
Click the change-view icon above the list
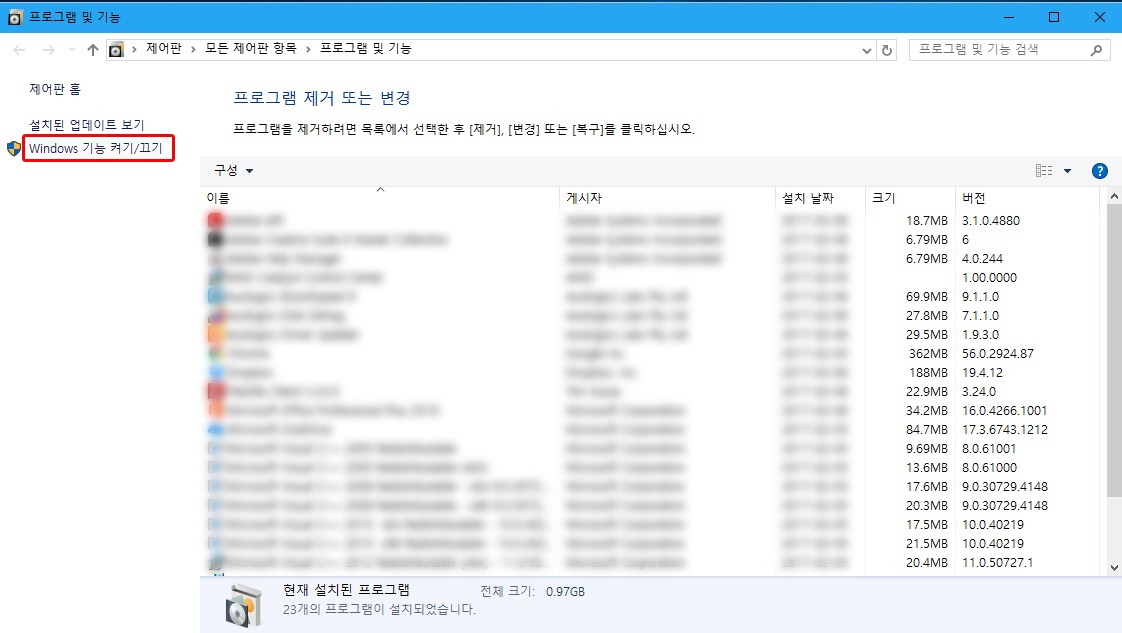[x=1046, y=170]
